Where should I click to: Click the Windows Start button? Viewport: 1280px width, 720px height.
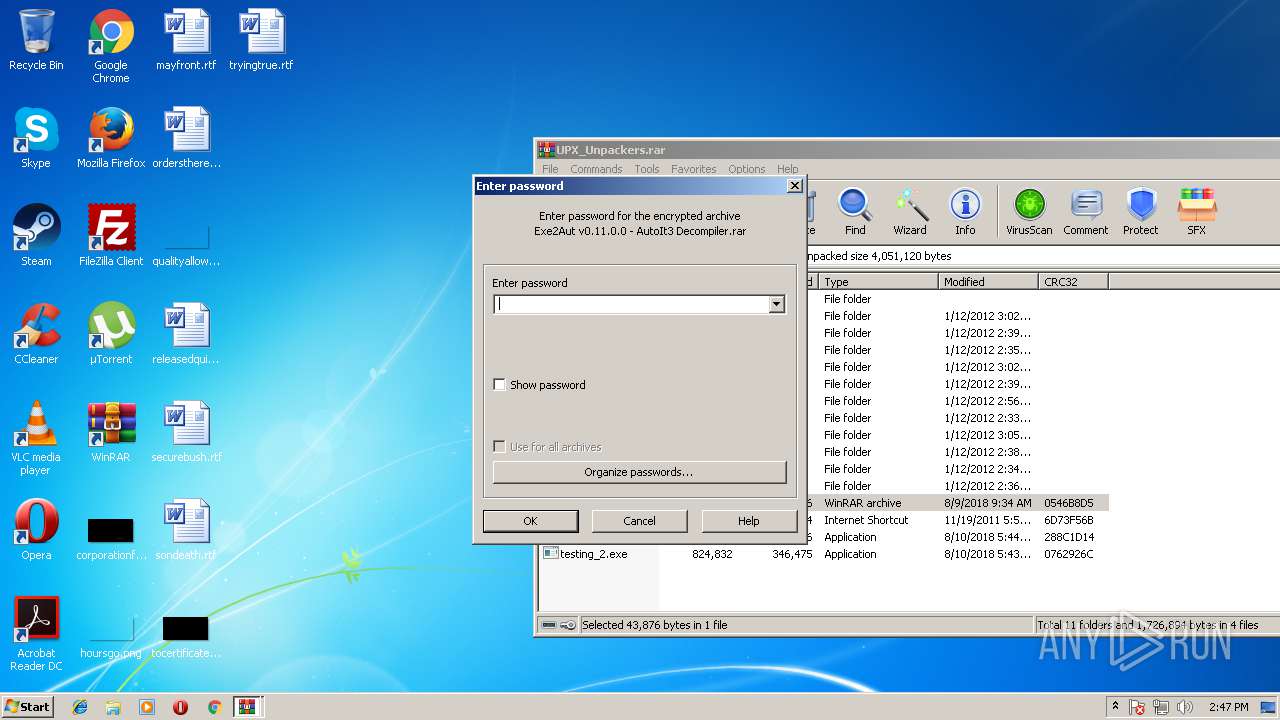(28, 707)
